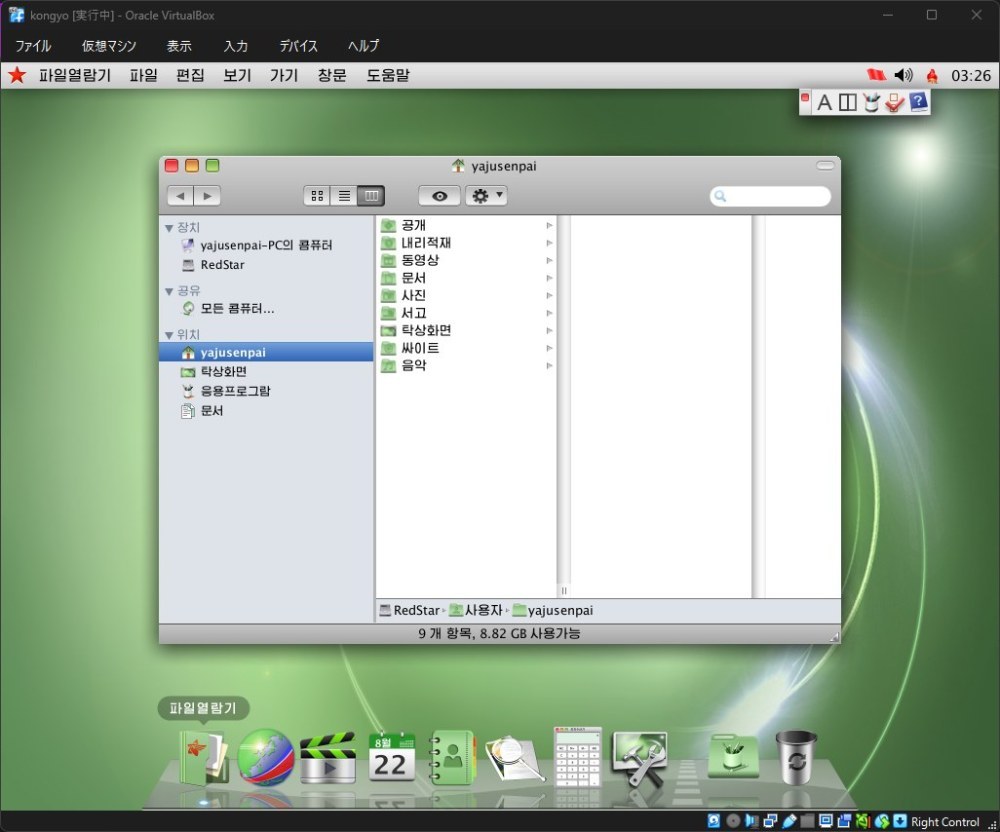Expand the 사진 folder arrow
Image resolution: width=1000 pixels, height=832 pixels.
[549, 295]
